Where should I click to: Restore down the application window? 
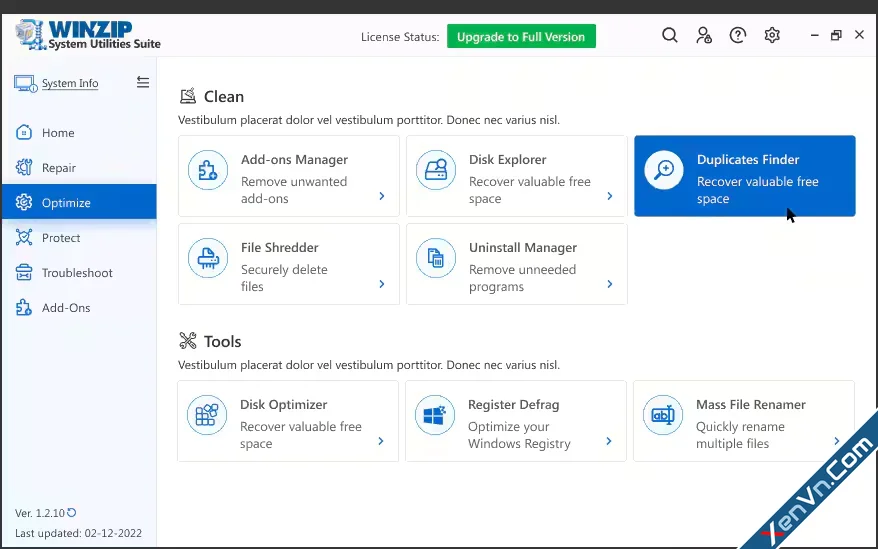coord(836,35)
